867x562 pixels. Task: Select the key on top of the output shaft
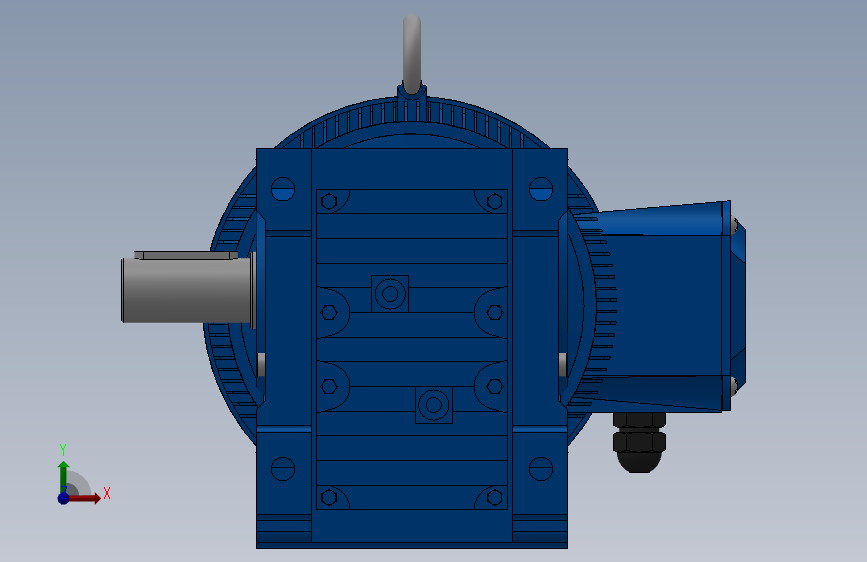(x=186, y=255)
